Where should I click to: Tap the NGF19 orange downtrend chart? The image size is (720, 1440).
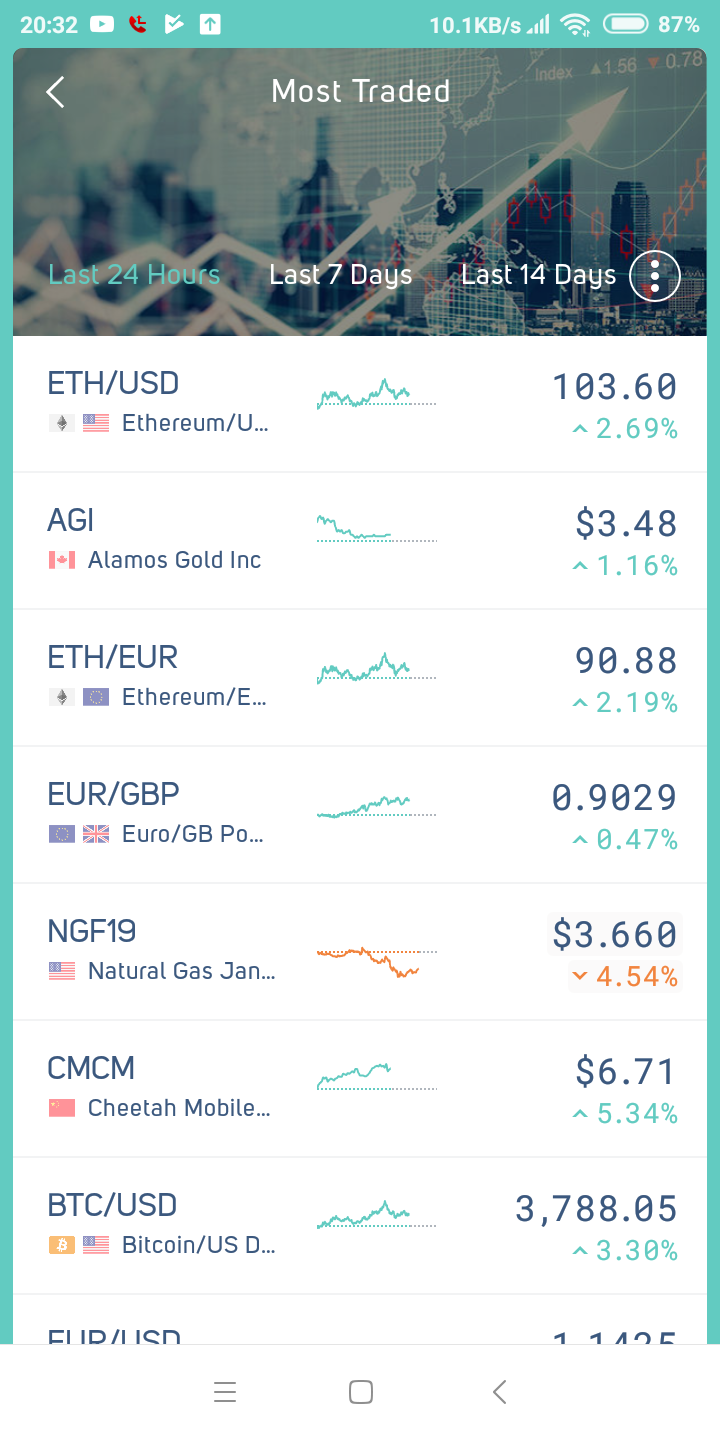pos(376,961)
